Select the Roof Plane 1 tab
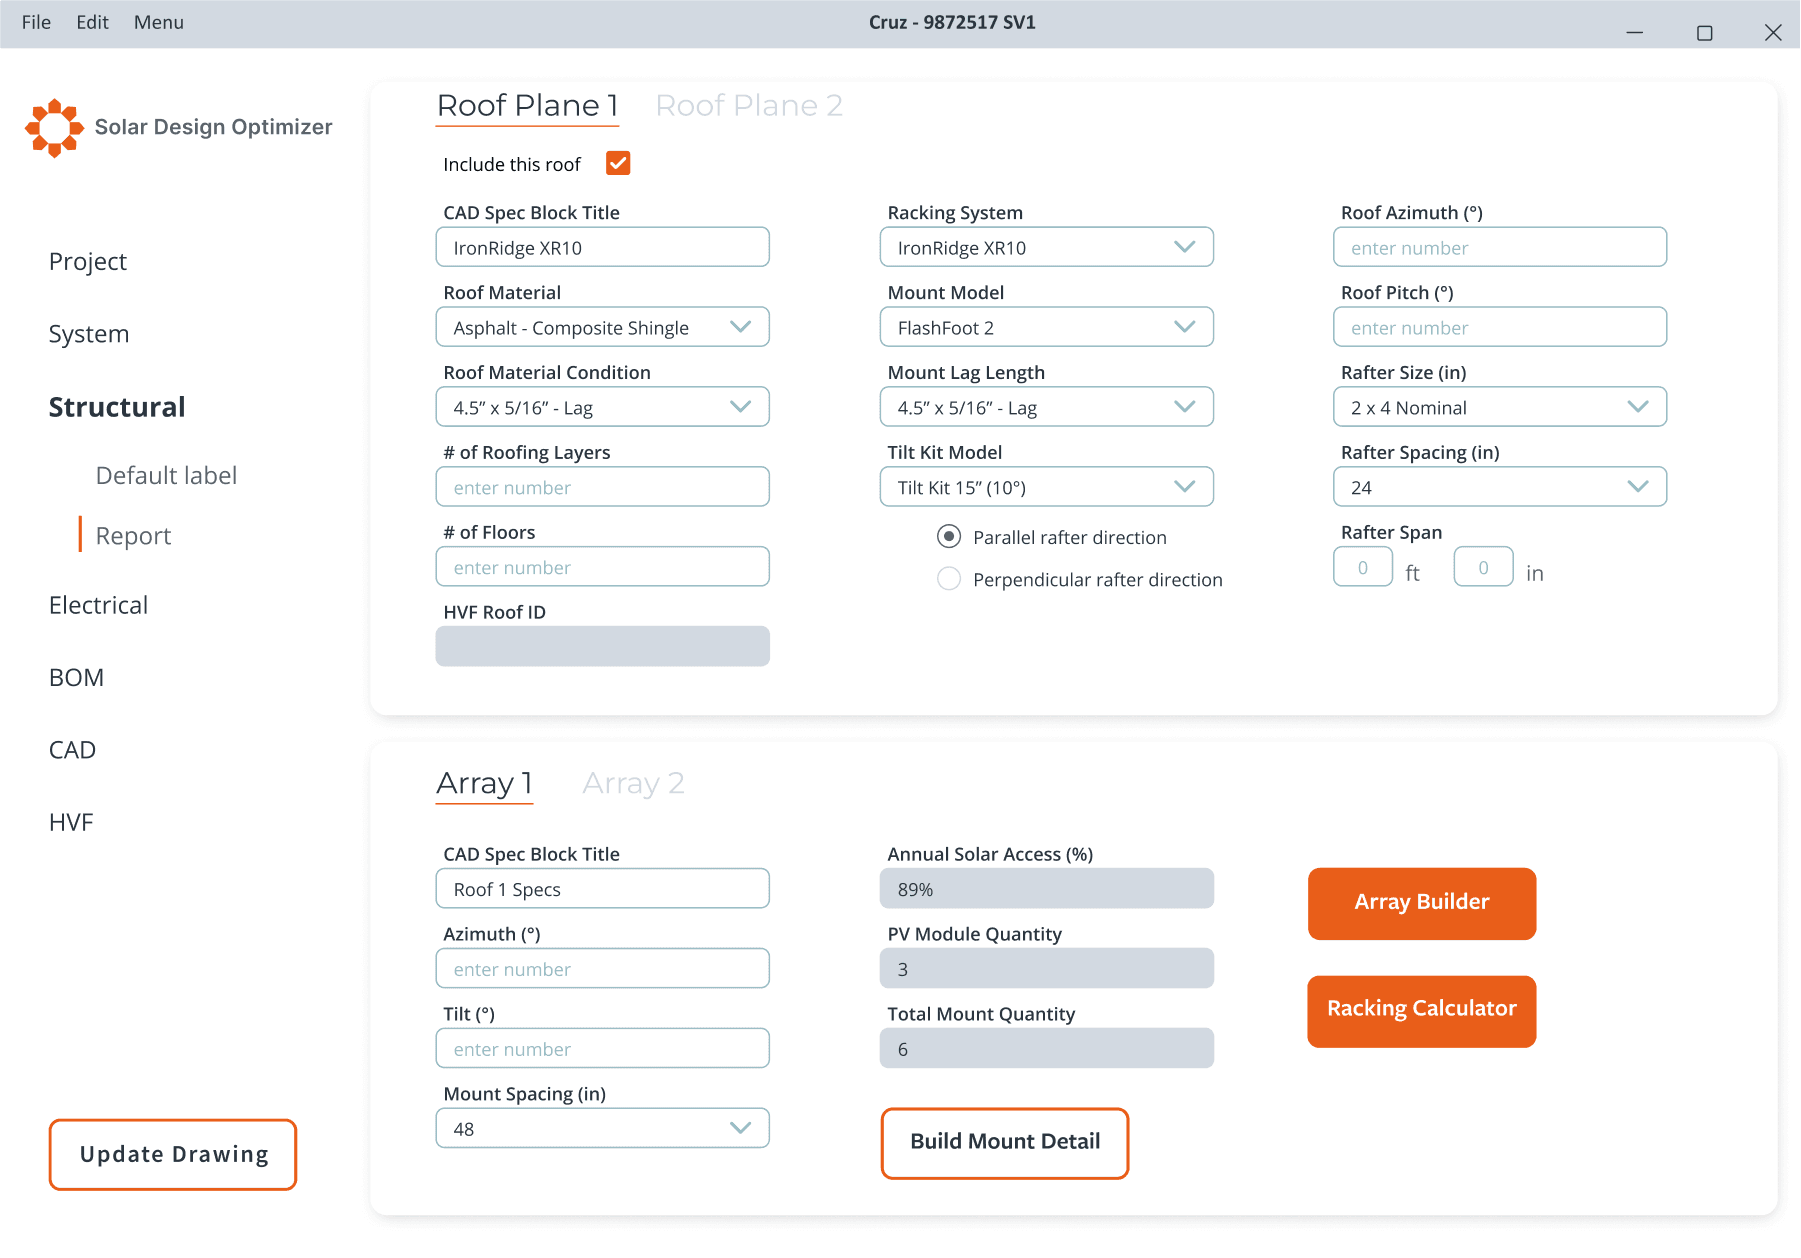This screenshot has height=1258, width=1801. [528, 105]
